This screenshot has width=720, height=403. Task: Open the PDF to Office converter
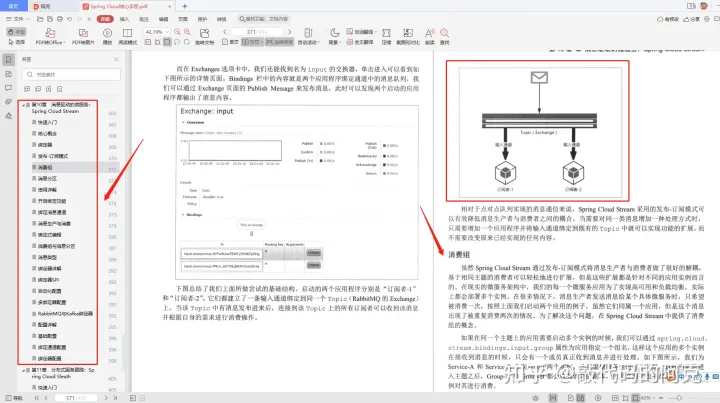point(50,36)
